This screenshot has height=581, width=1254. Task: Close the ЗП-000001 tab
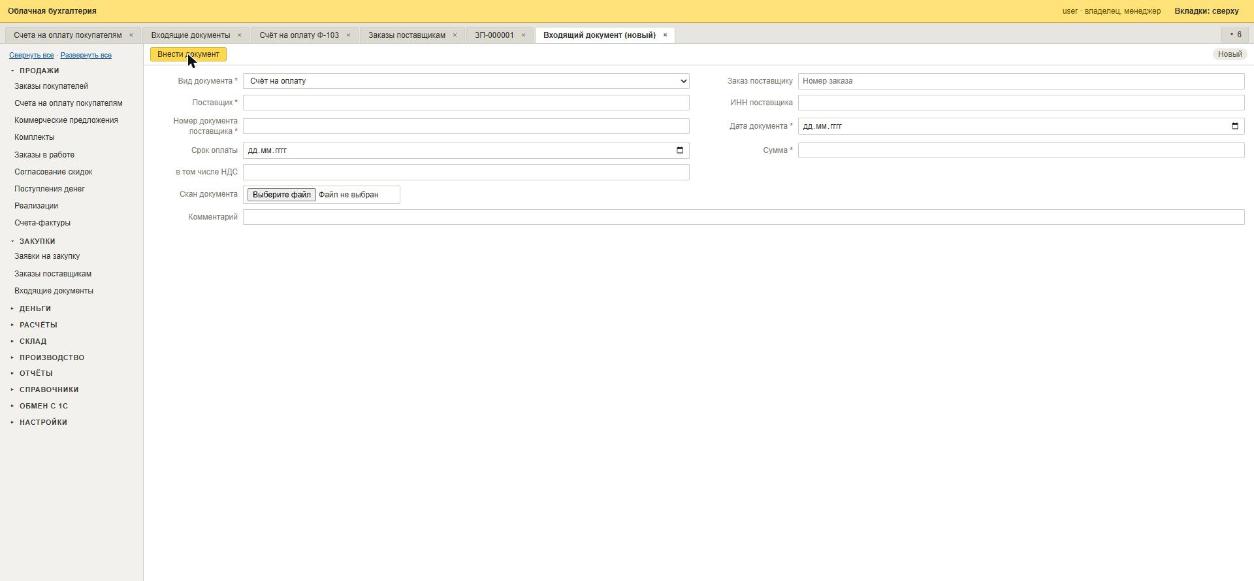(x=523, y=35)
